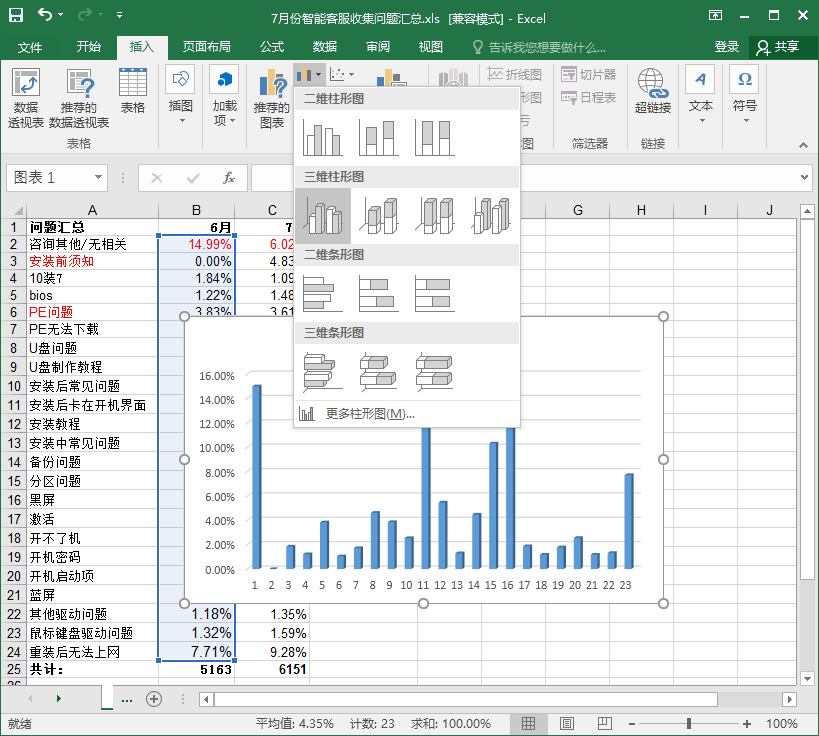Toggle Page Layout view in the status bar
819x736 pixels.
point(566,724)
